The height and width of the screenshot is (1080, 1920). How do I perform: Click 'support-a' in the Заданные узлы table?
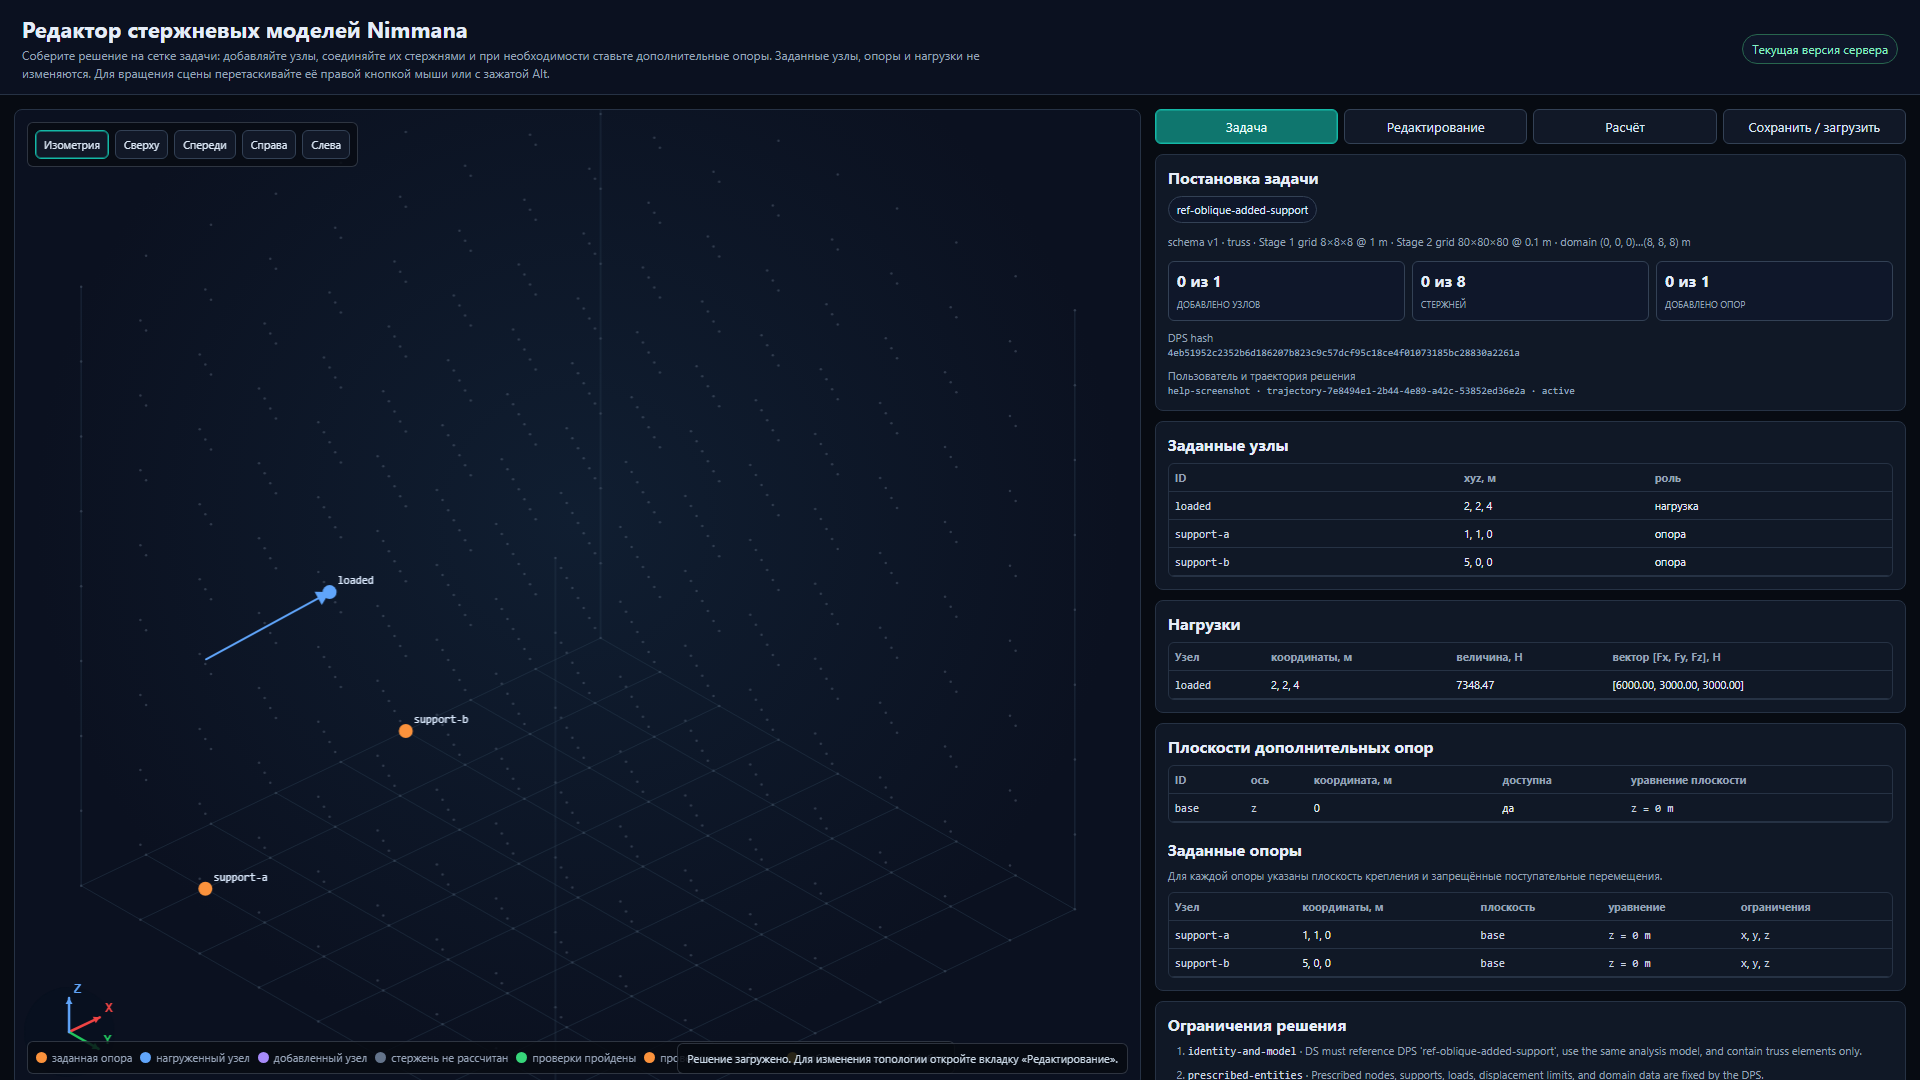(1202, 534)
